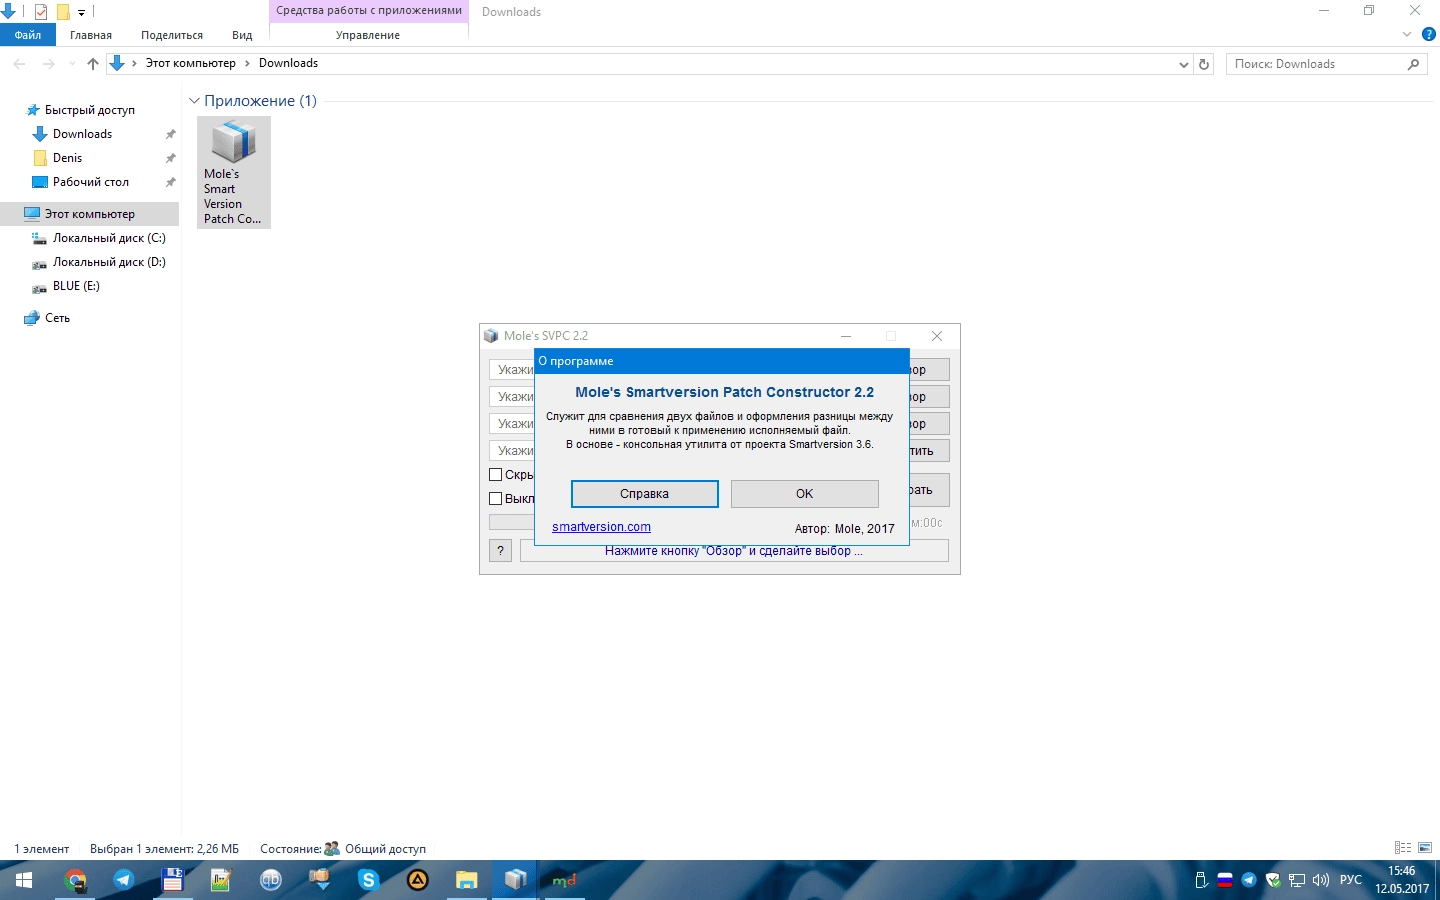Screen dimensions: 1440x900
Task: Open the address bar history dropdown
Action: click(1184, 64)
